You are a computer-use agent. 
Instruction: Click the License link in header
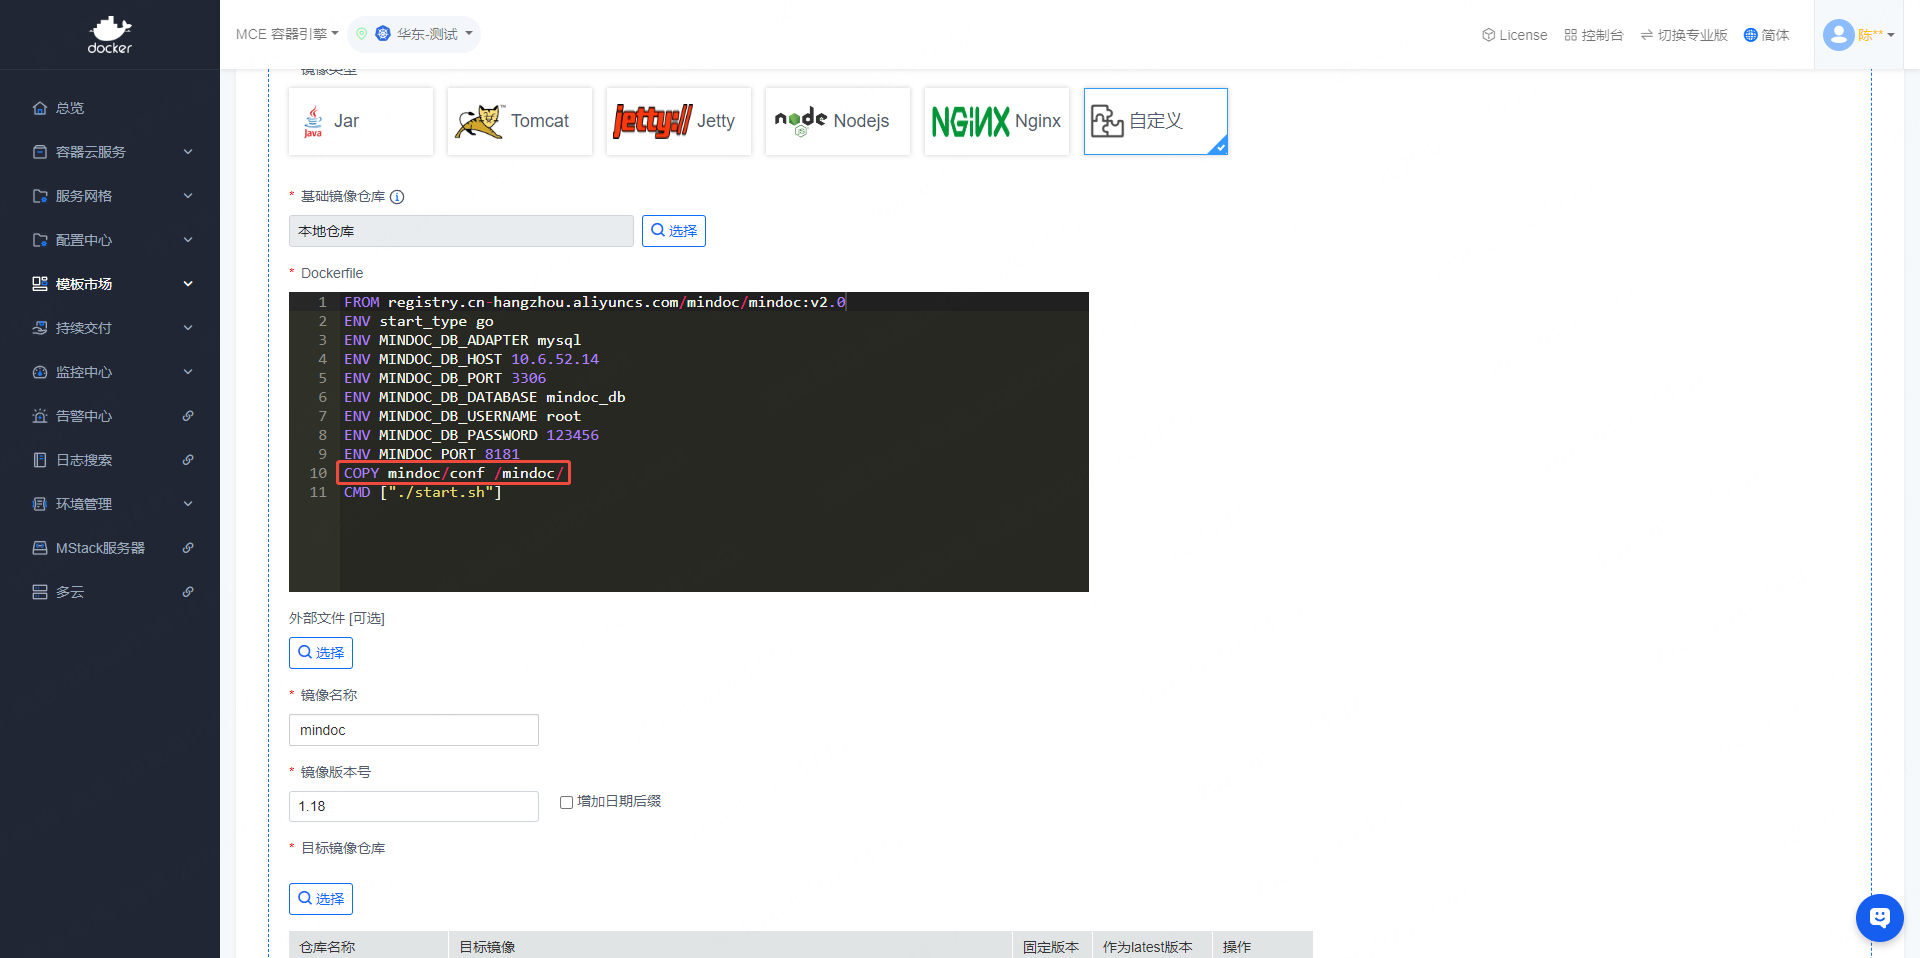1514,35
